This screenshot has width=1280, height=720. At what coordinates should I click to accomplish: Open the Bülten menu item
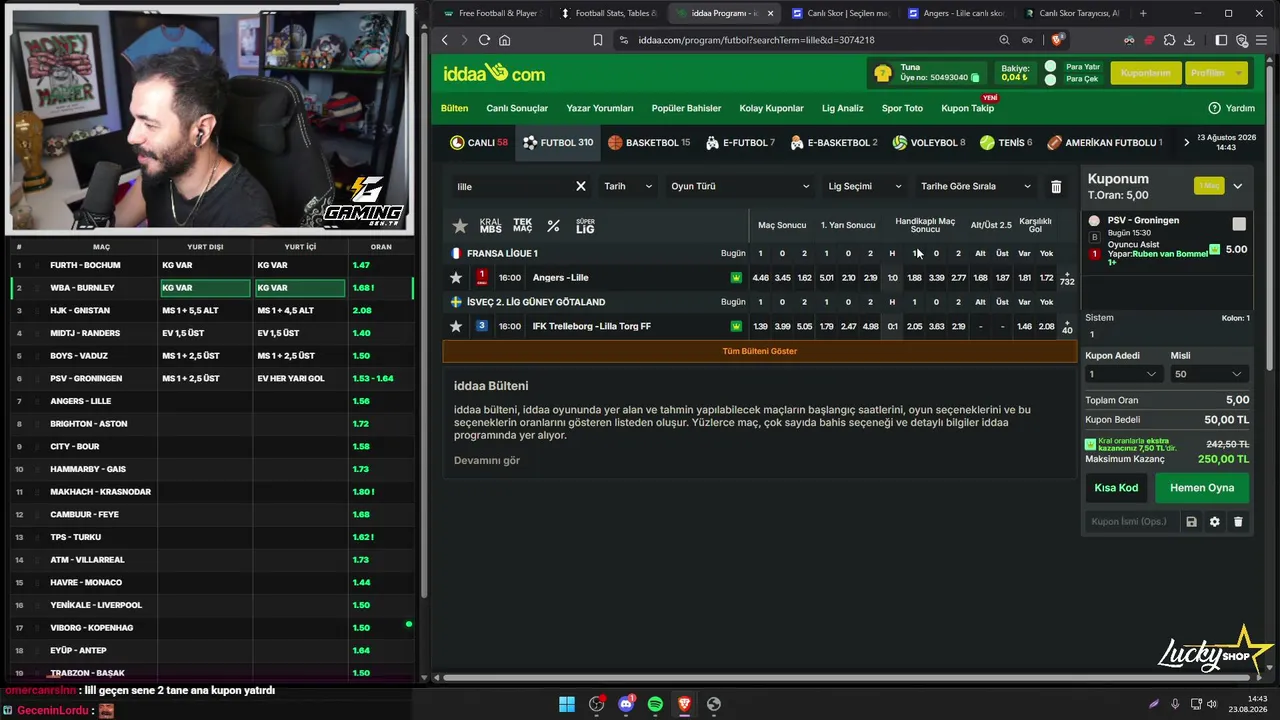[x=454, y=108]
